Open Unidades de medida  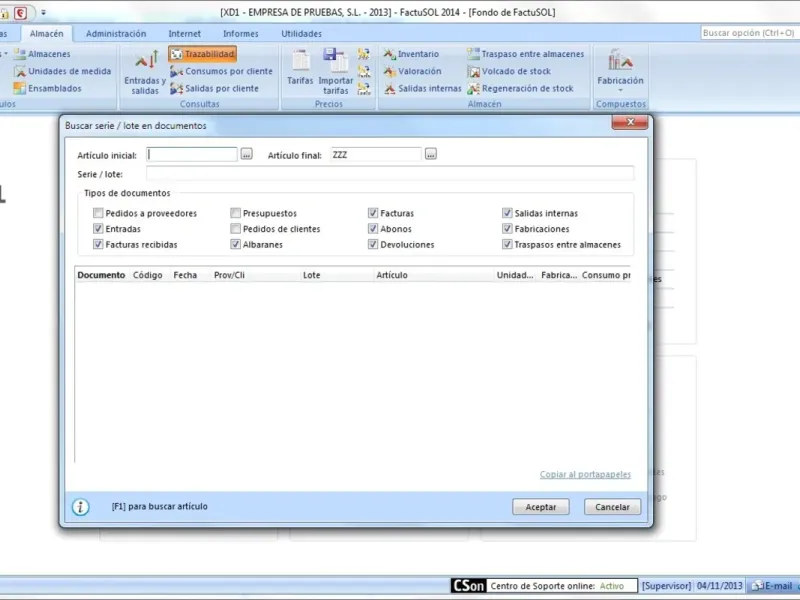coord(63,71)
